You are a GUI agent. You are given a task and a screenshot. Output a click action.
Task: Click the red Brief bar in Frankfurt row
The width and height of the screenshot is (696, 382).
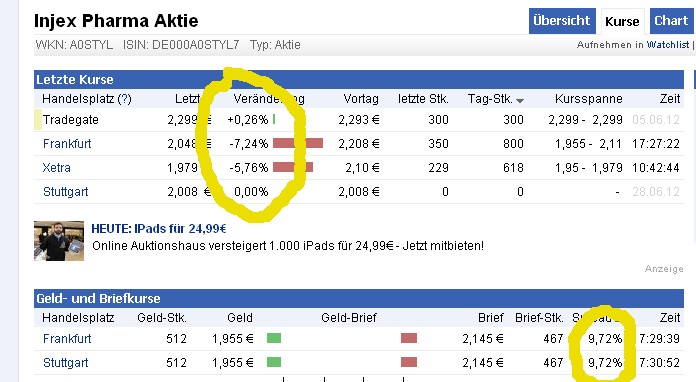[409, 339]
